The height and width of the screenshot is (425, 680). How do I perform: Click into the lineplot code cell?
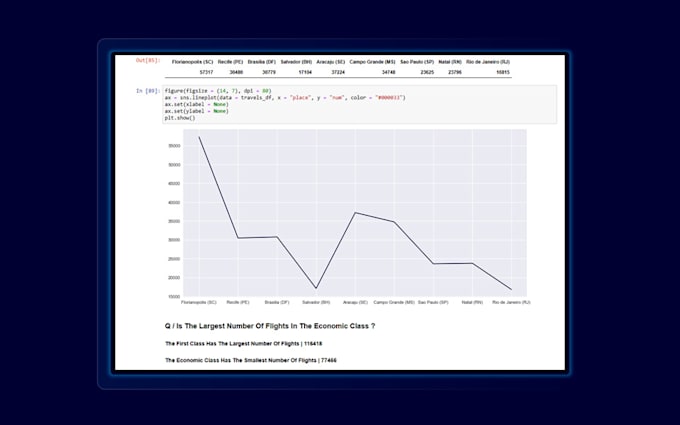360,105
